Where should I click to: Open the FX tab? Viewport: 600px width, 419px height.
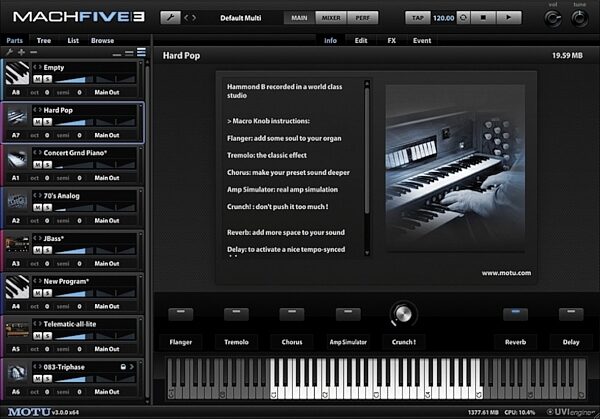click(391, 41)
